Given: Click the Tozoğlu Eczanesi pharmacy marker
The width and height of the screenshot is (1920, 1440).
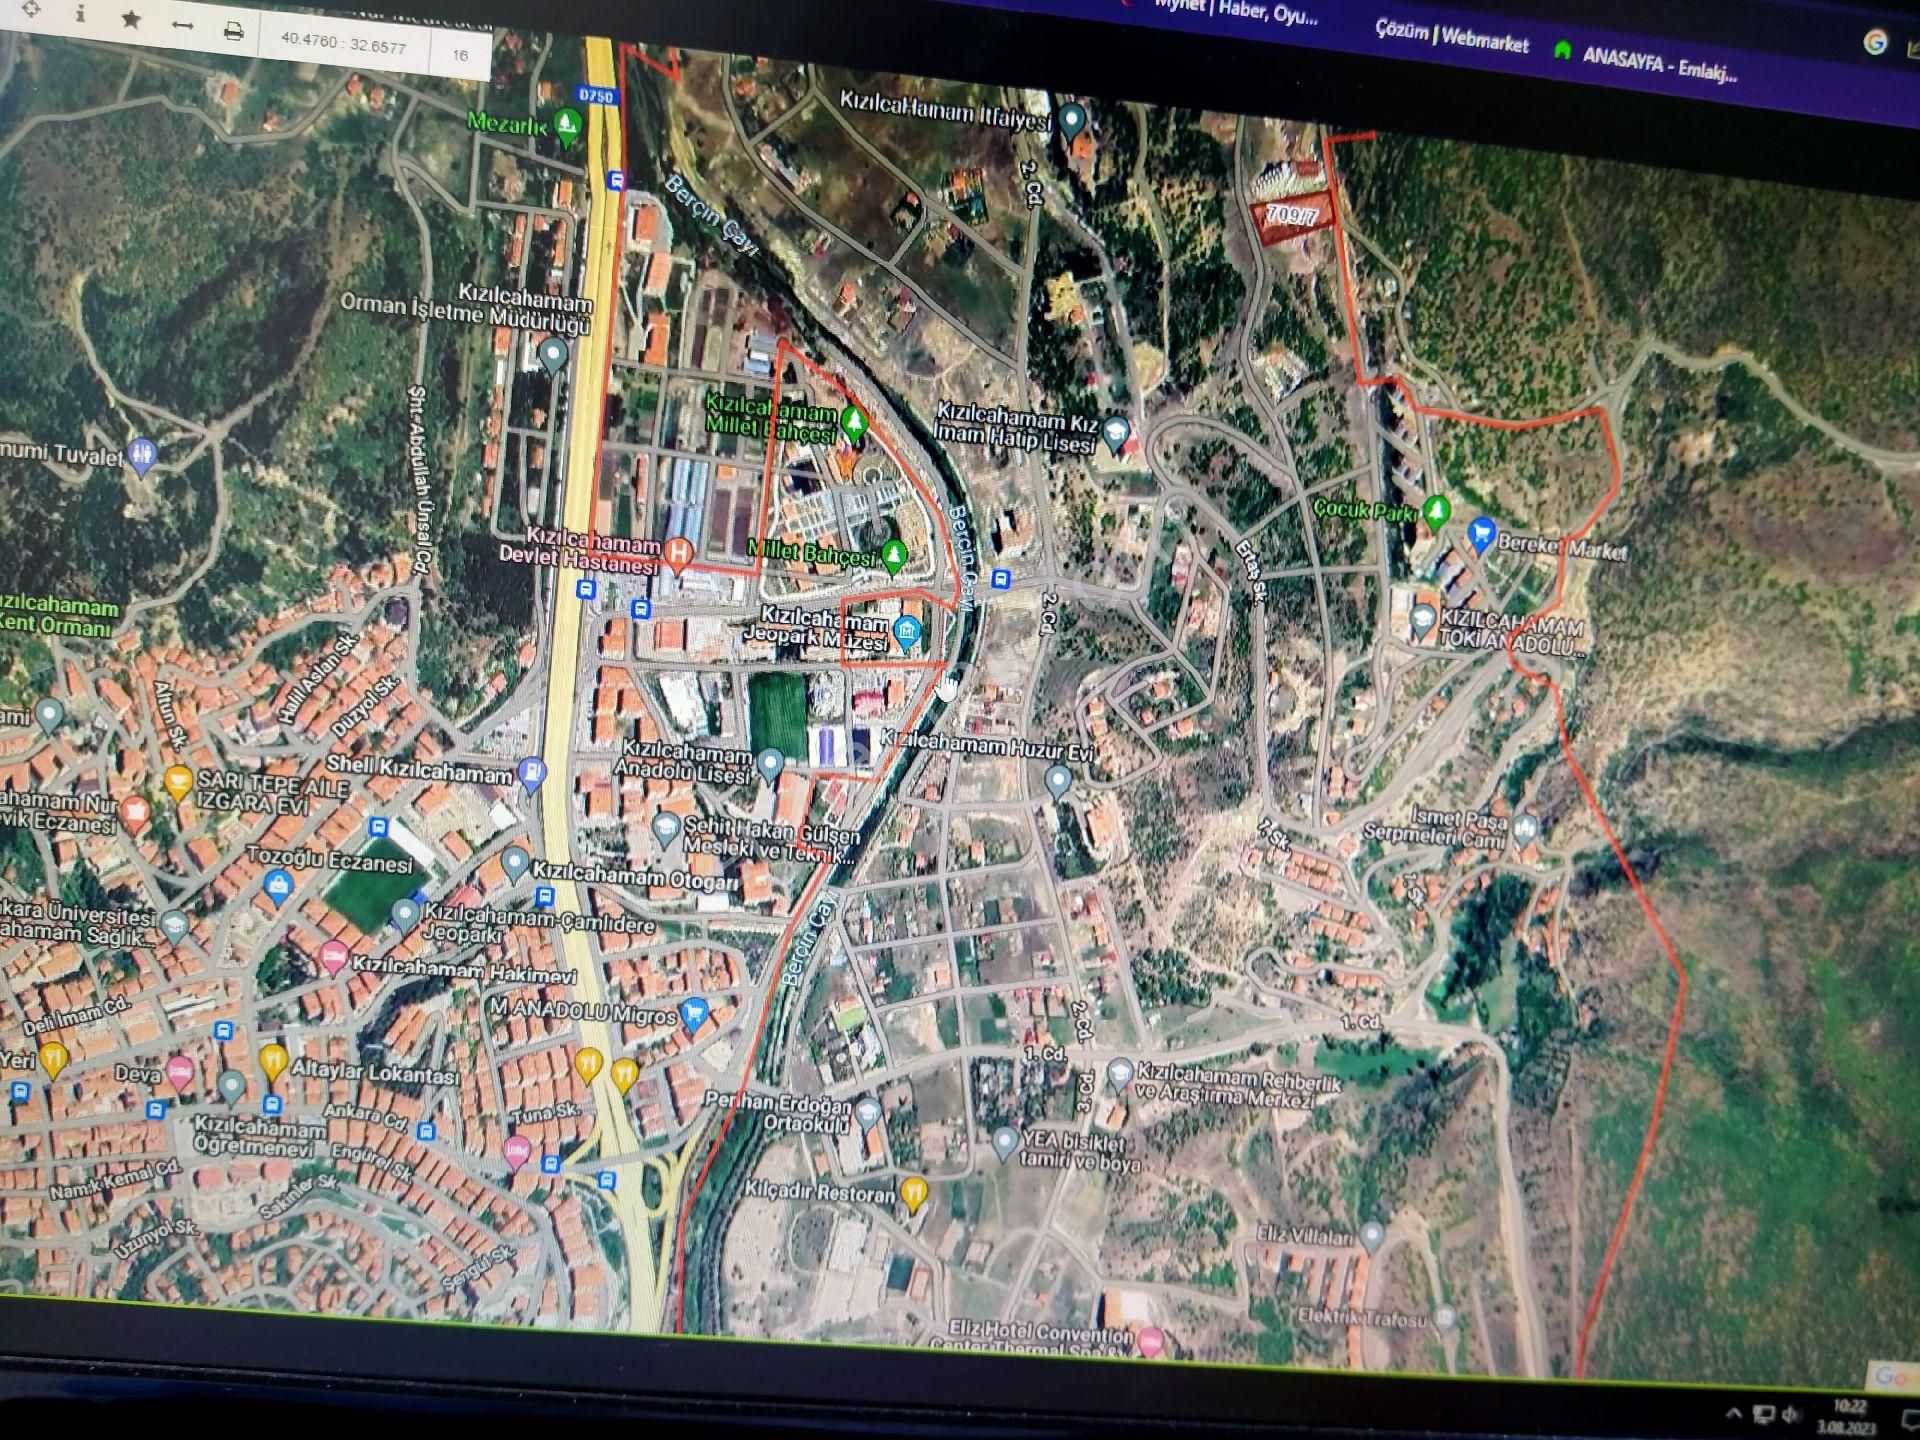Looking at the screenshot, I should coord(278,886).
